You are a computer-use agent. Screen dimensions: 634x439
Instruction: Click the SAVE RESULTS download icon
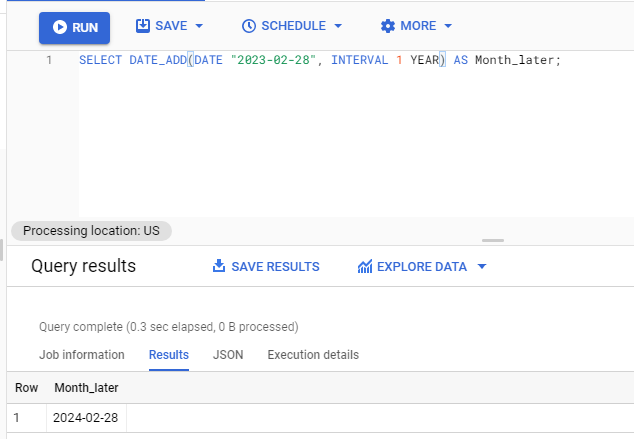219,266
